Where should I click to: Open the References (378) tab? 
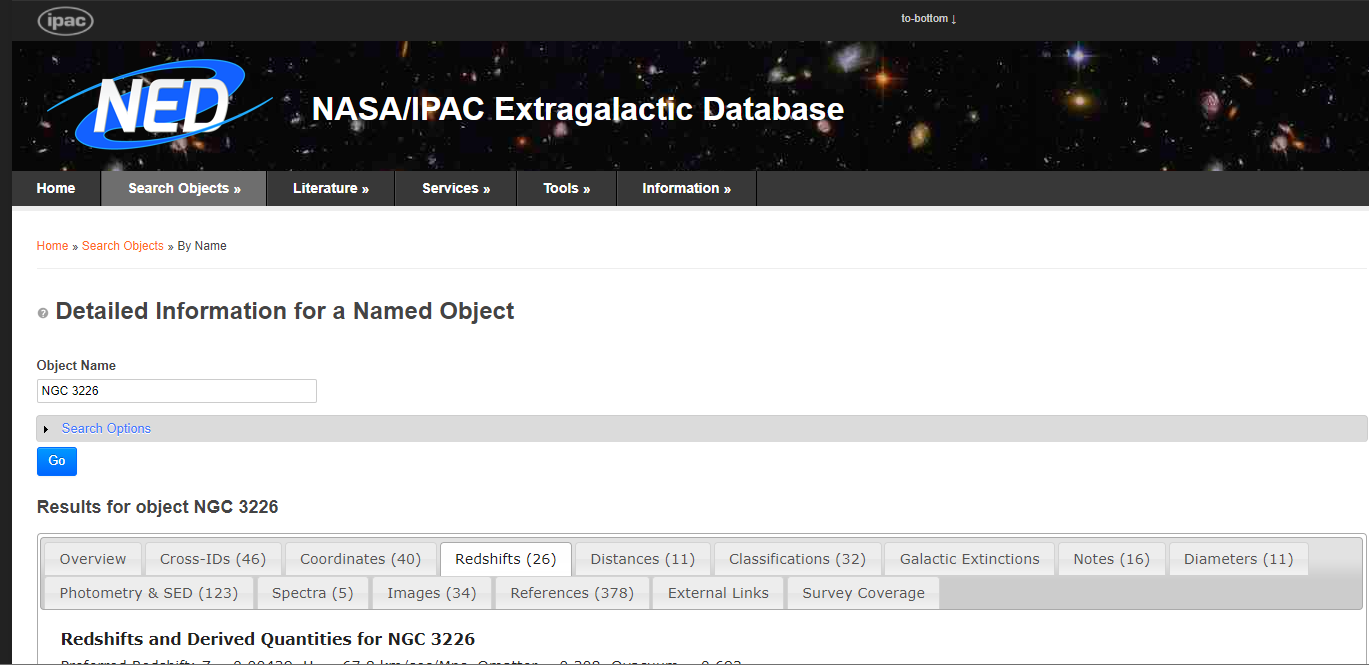coord(572,593)
